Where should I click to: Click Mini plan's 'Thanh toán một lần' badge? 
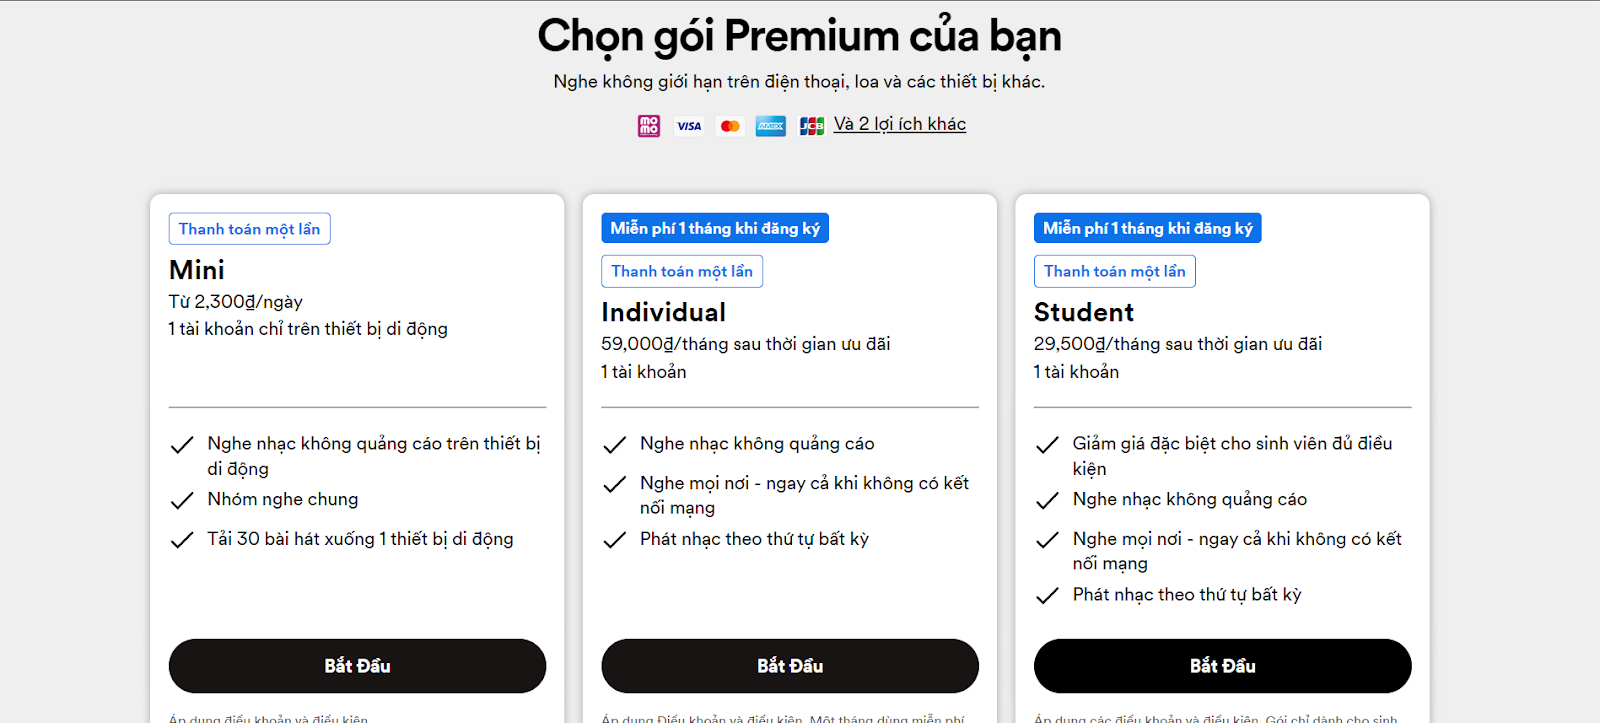pos(250,229)
